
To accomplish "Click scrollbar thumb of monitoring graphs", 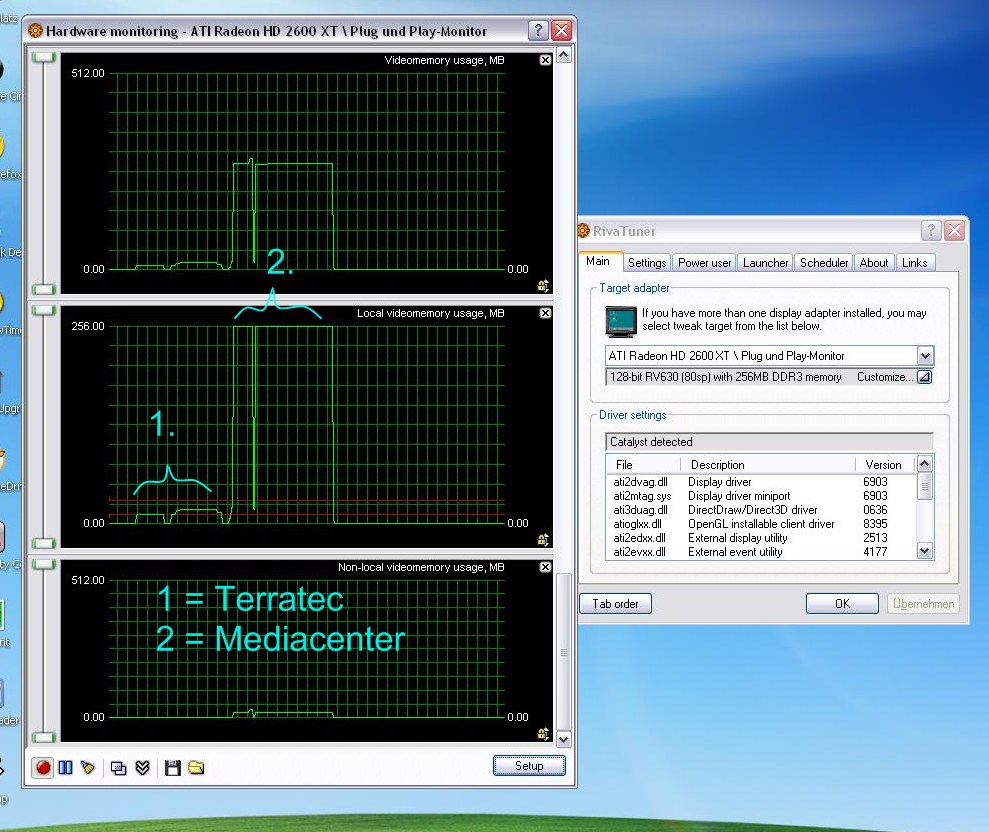I will click(563, 652).
